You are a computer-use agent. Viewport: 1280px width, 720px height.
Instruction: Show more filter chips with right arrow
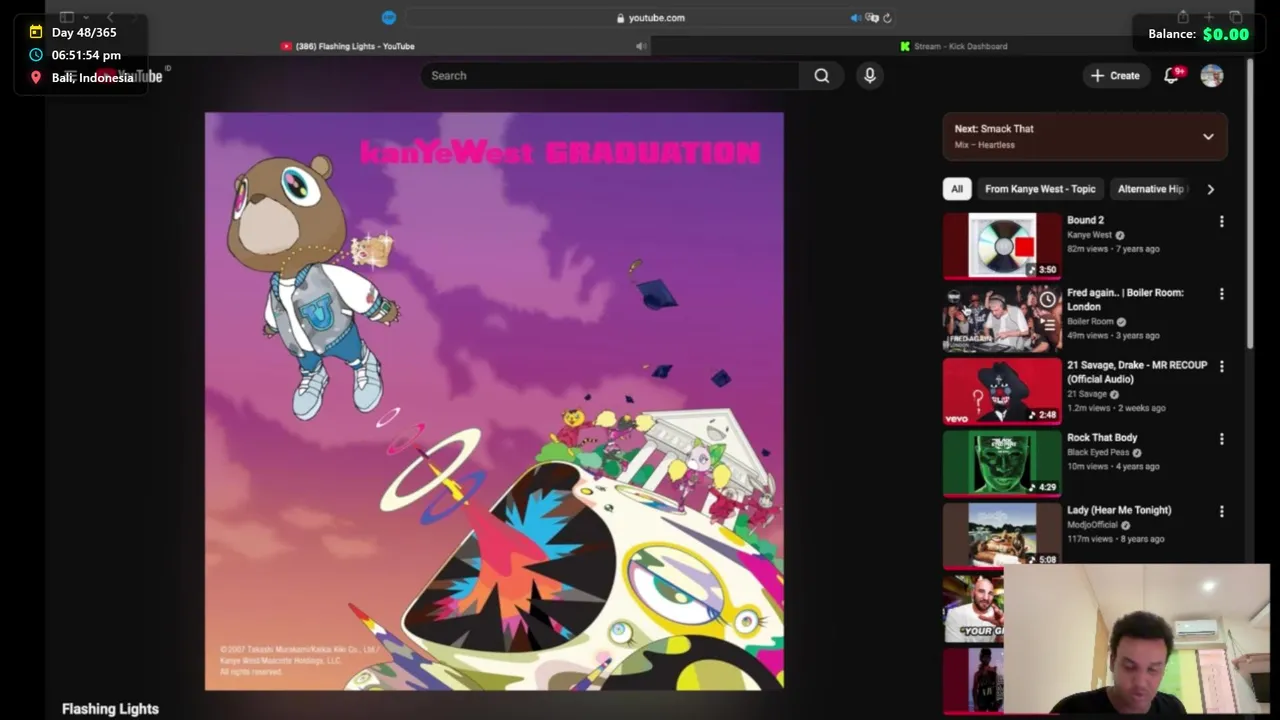click(x=1211, y=189)
